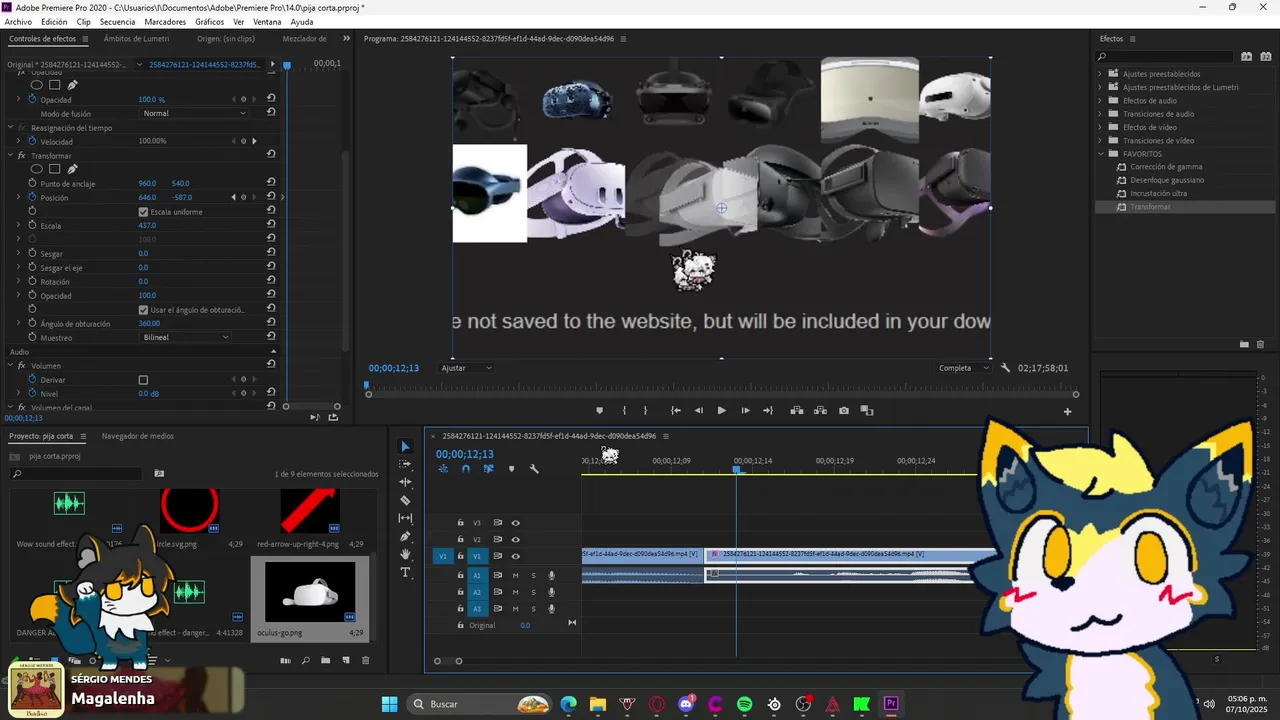Select Desenfoque gaussiano effect

click(x=1167, y=180)
